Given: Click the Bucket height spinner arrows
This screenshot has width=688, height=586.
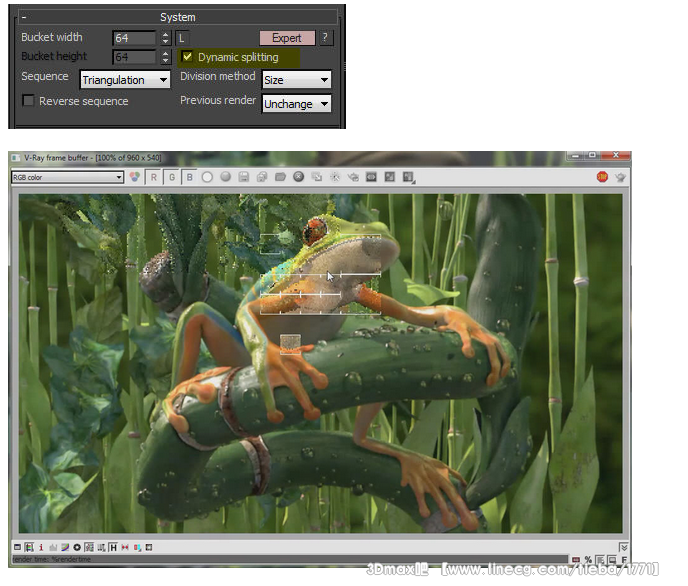Looking at the screenshot, I should [x=165, y=57].
